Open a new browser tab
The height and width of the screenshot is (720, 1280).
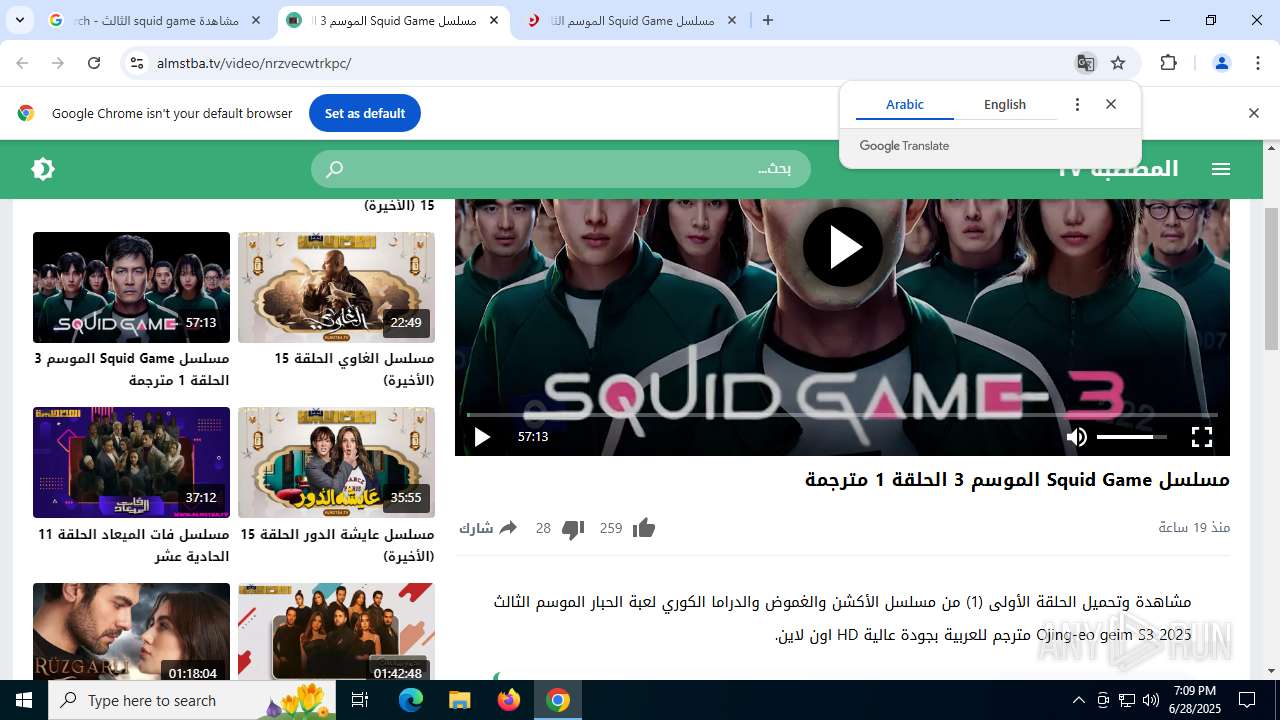(768, 20)
